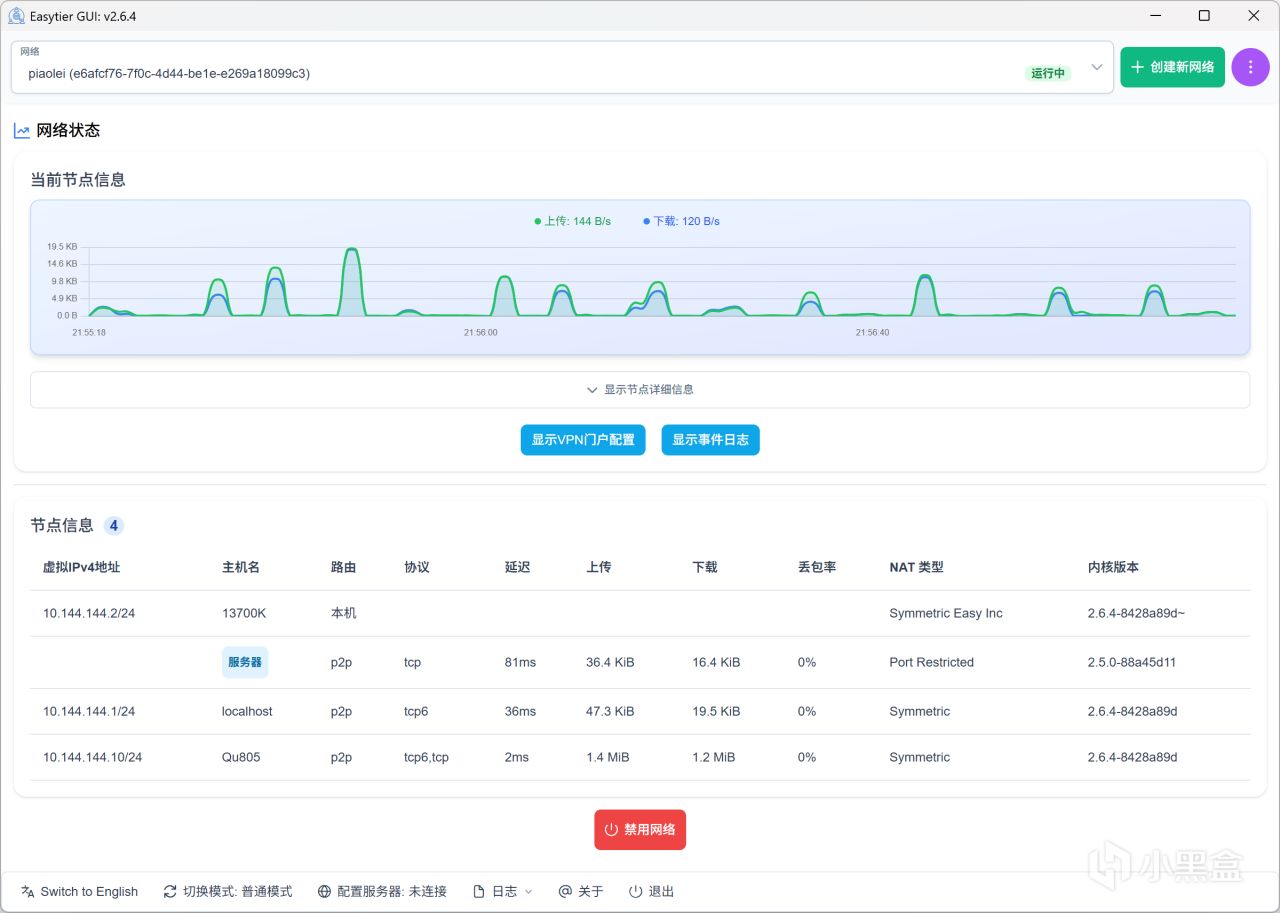Open the network selection dropdown arrow
The width and height of the screenshot is (1280, 913).
[x=1097, y=67]
